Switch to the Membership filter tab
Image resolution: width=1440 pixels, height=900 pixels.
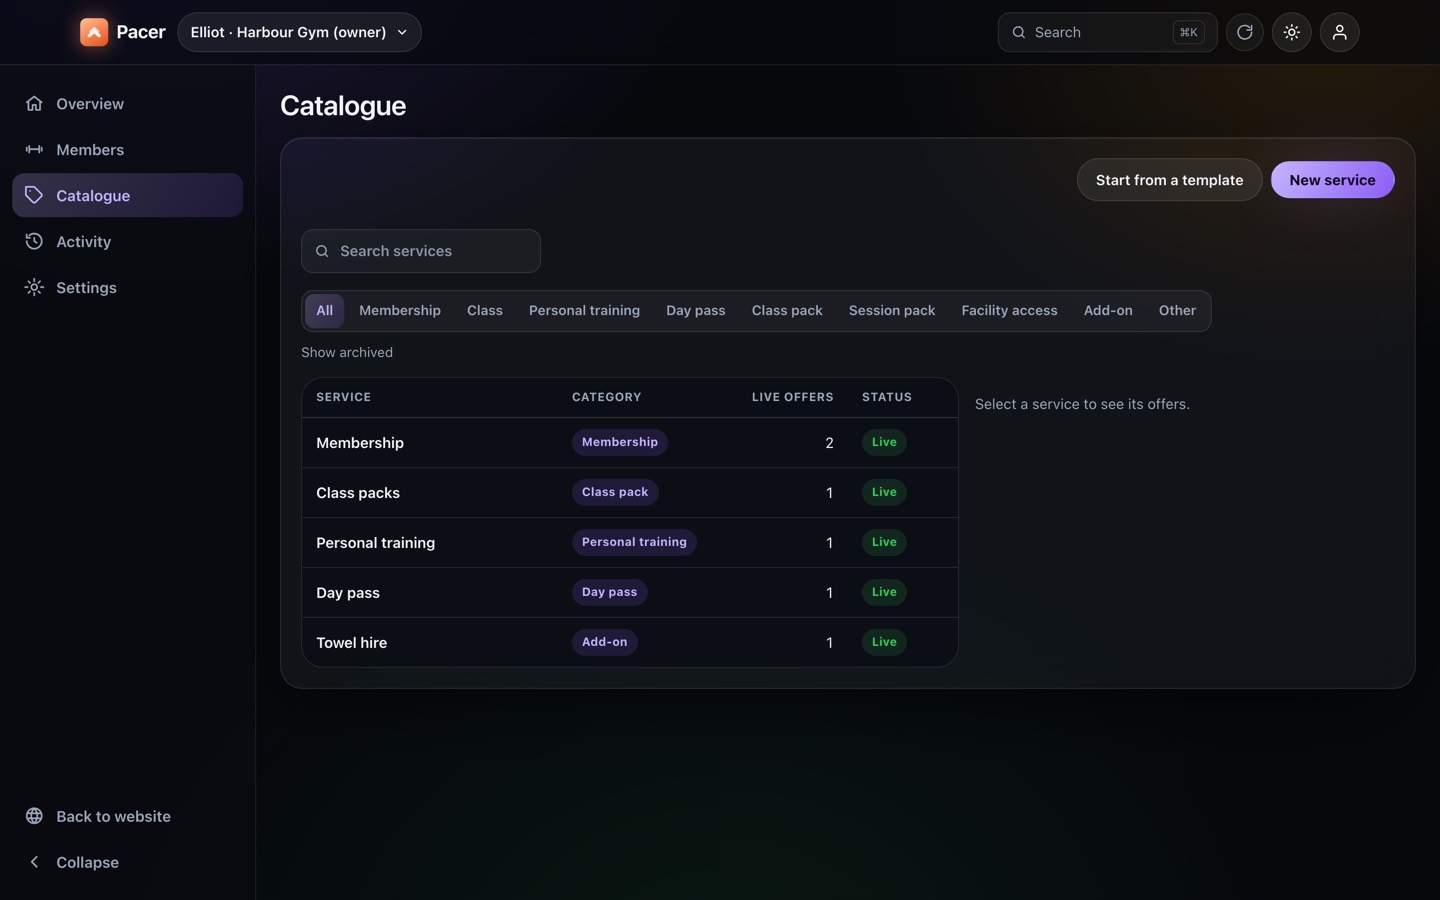coord(400,311)
